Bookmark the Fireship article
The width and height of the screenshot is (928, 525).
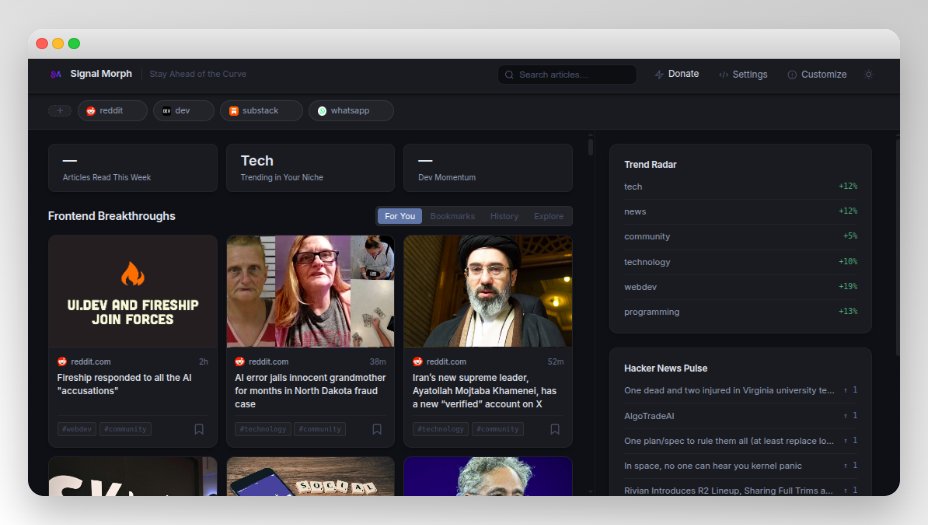pos(199,429)
